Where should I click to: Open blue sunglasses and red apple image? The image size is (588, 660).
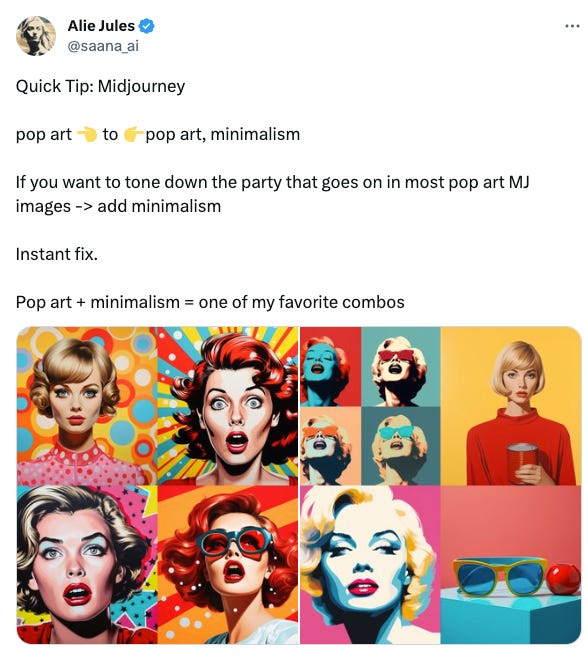click(x=511, y=565)
